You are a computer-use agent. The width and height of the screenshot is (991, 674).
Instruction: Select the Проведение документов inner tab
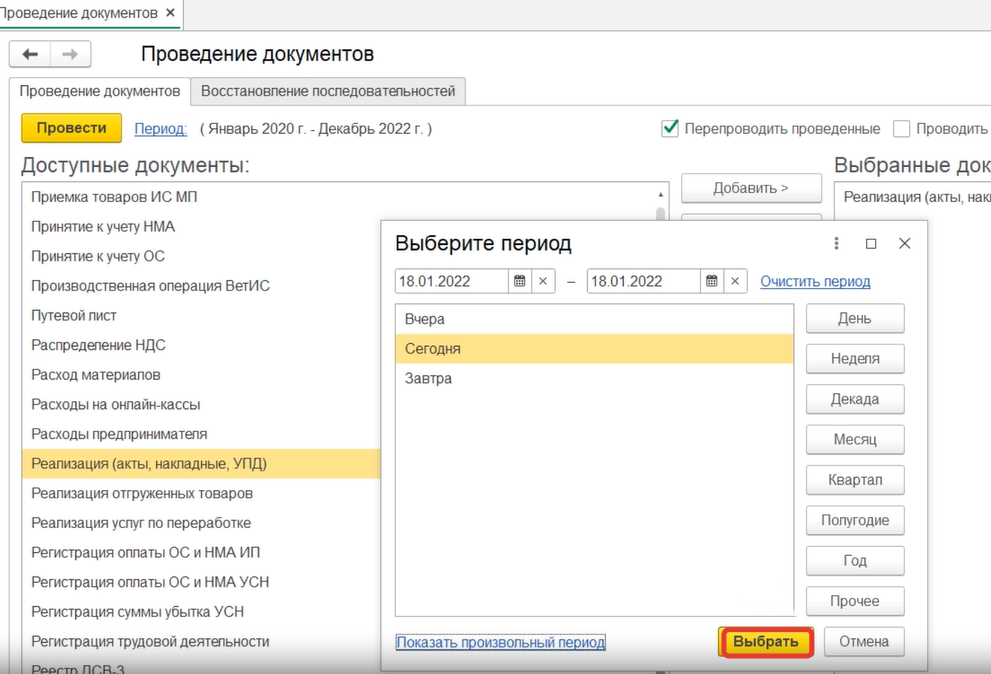click(100, 91)
